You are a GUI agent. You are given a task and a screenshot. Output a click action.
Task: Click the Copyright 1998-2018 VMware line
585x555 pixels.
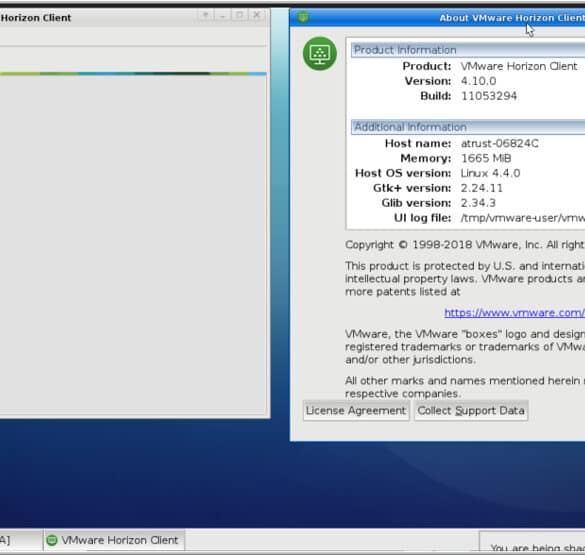click(x=465, y=245)
